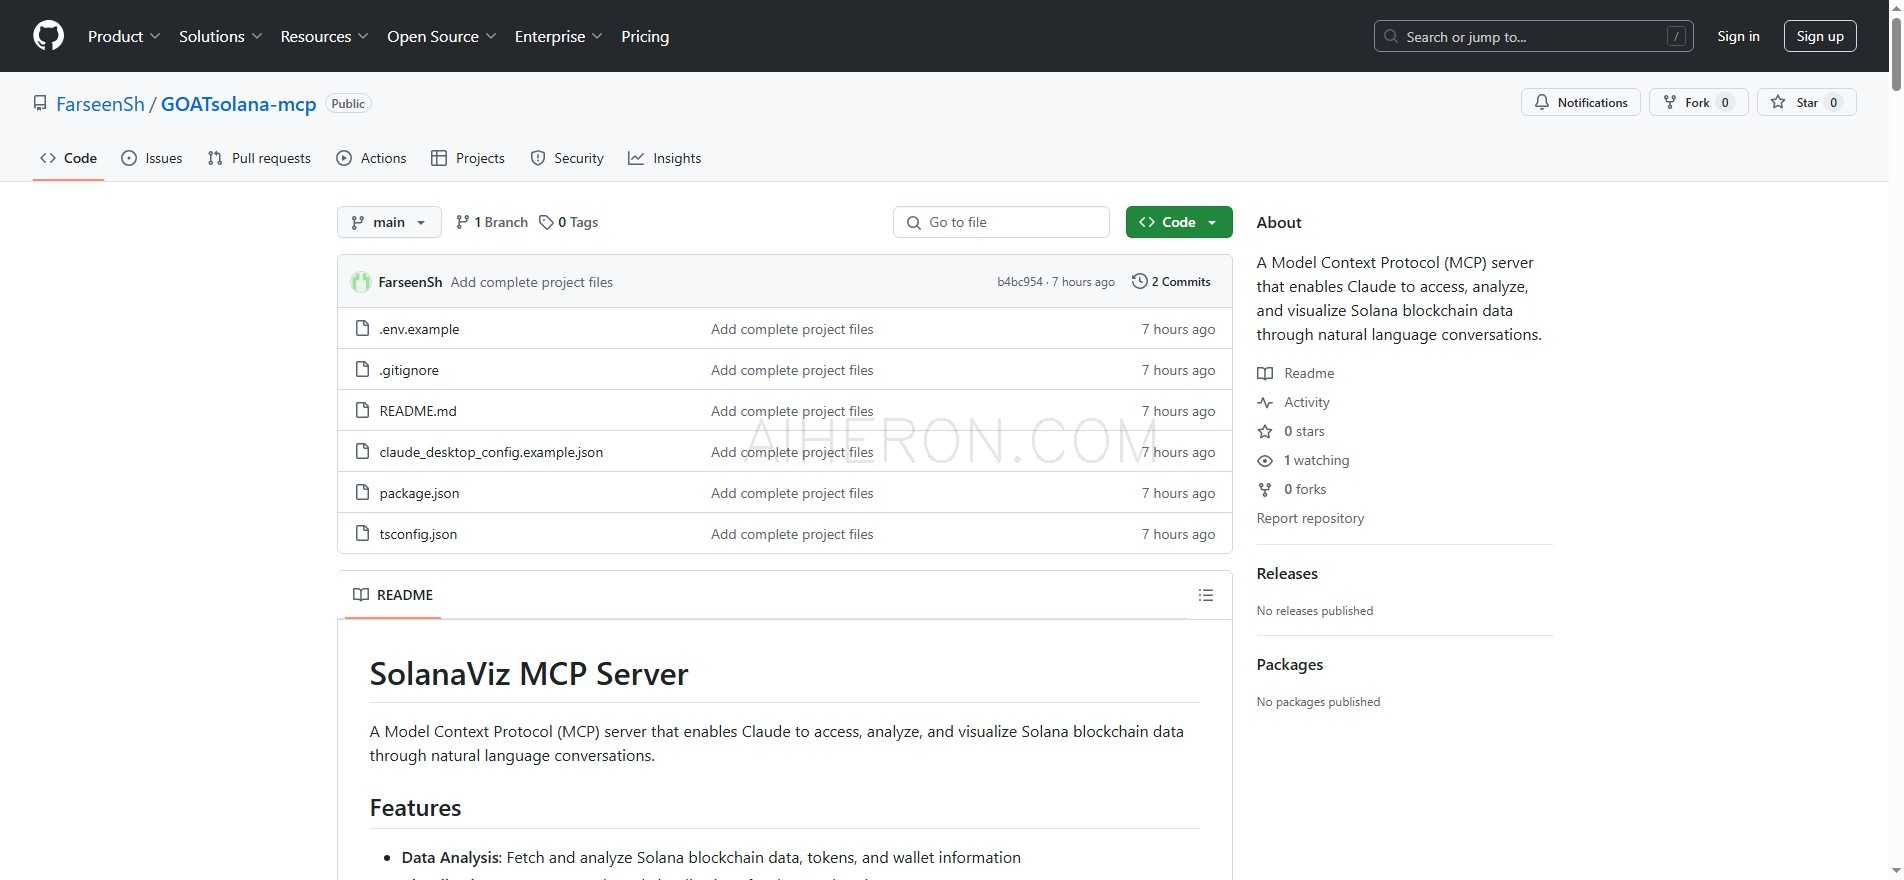Image resolution: width=1904 pixels, height=880 pixels.
Task: Open the Insights tab
Action: tap(665, 158)
